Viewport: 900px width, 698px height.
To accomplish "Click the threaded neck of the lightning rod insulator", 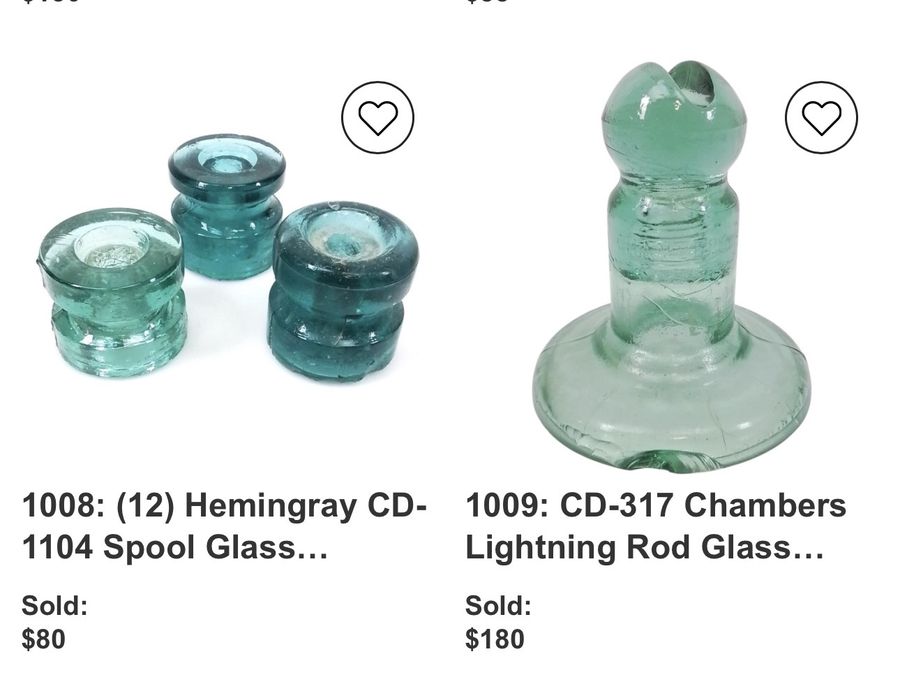I will click(x=673, y=230).
